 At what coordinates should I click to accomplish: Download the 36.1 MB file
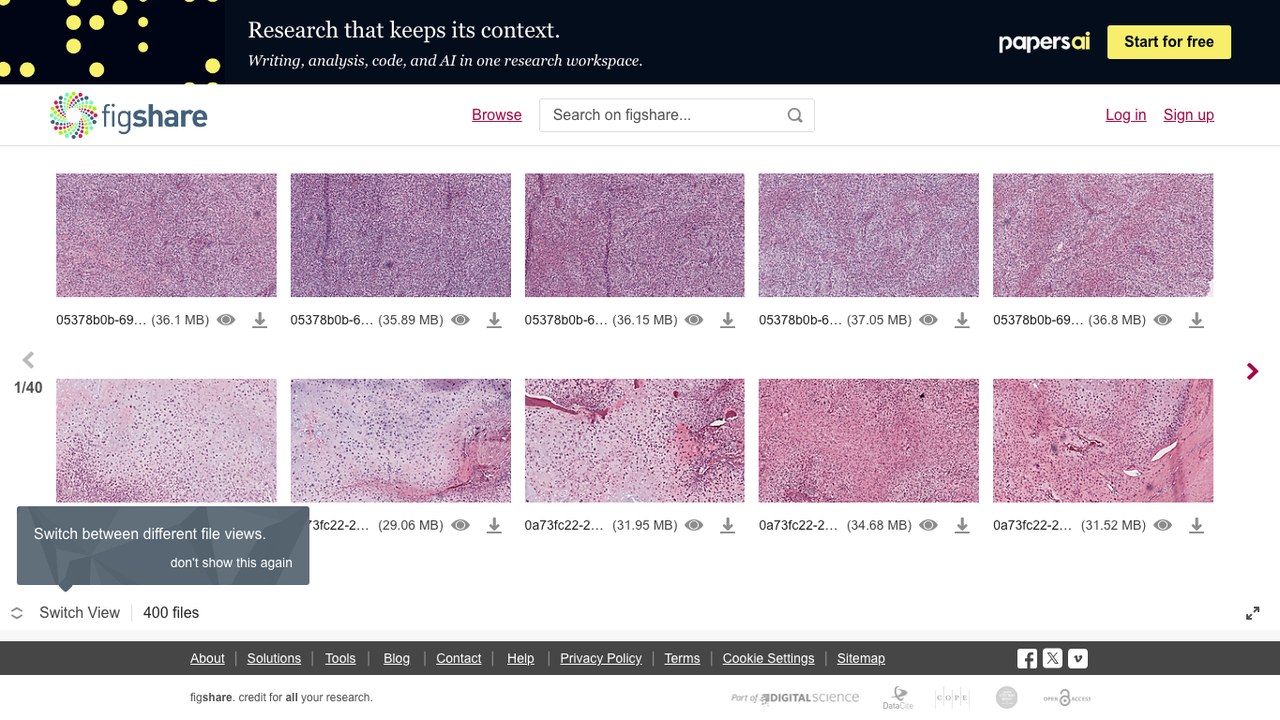click(x=260, y=320)
